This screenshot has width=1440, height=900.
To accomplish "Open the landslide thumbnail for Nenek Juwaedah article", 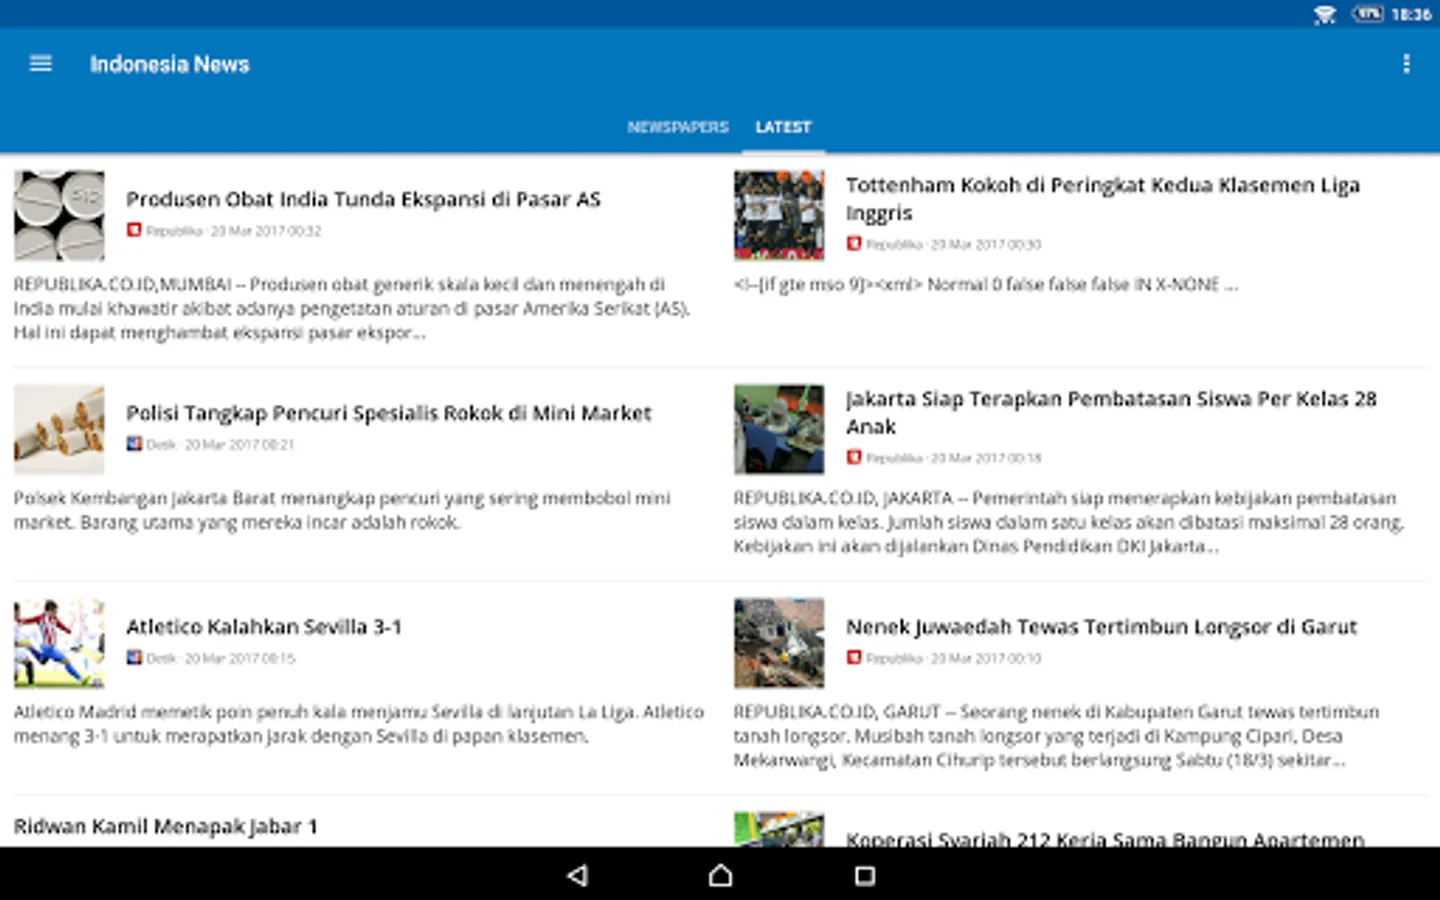I will click(x=779, y=644).
